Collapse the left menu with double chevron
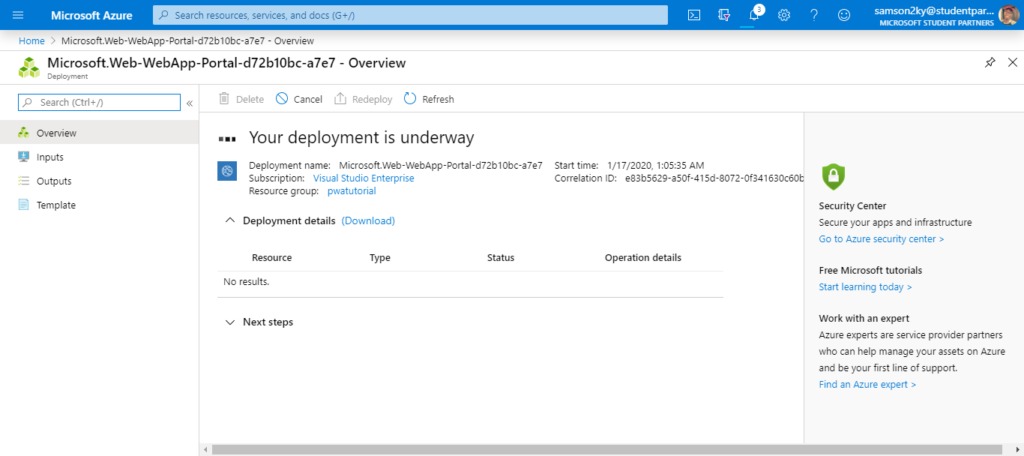1024x456 pixels. pos(189,103)
